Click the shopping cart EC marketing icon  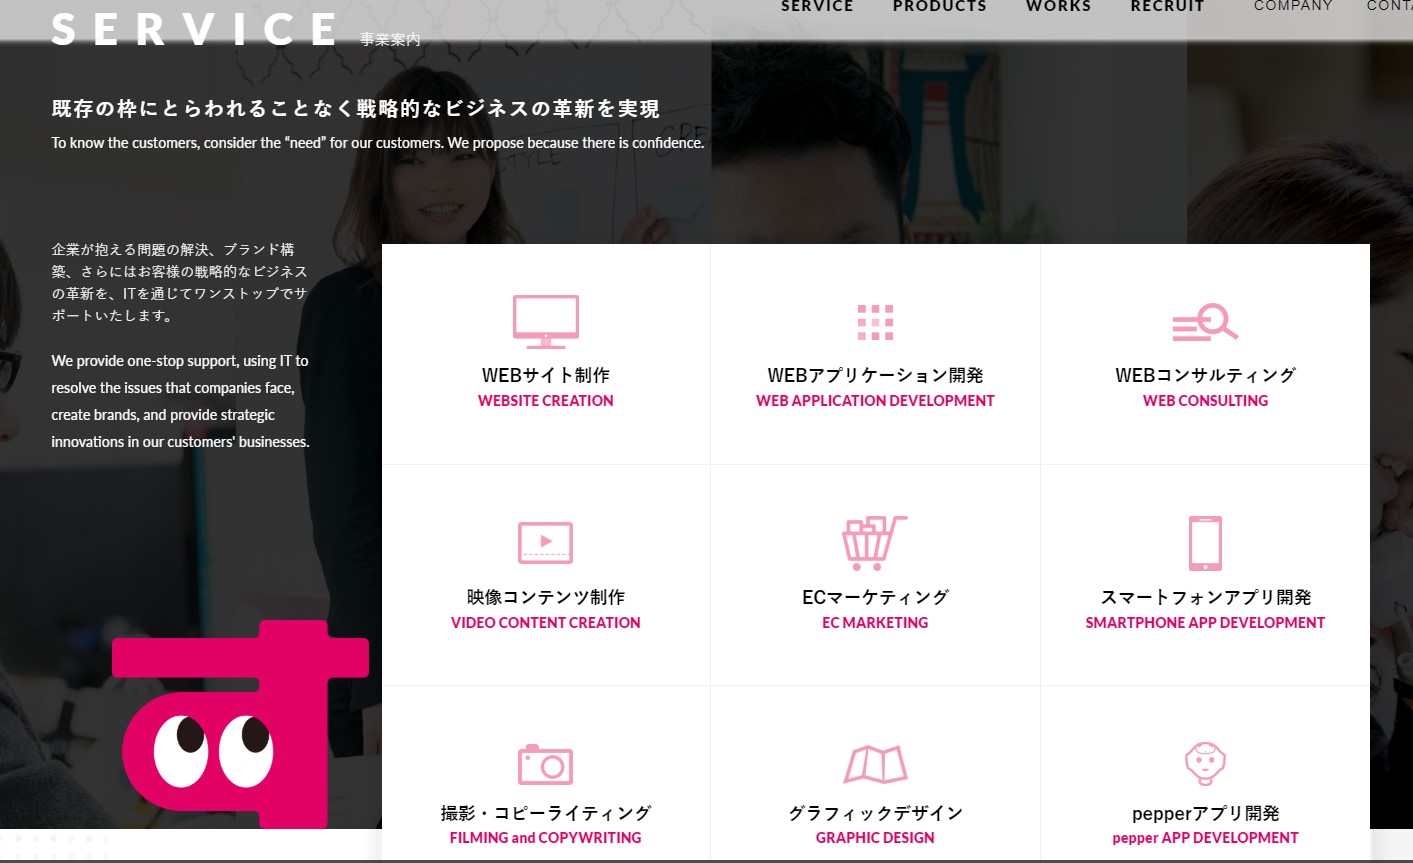pos(874,543)
